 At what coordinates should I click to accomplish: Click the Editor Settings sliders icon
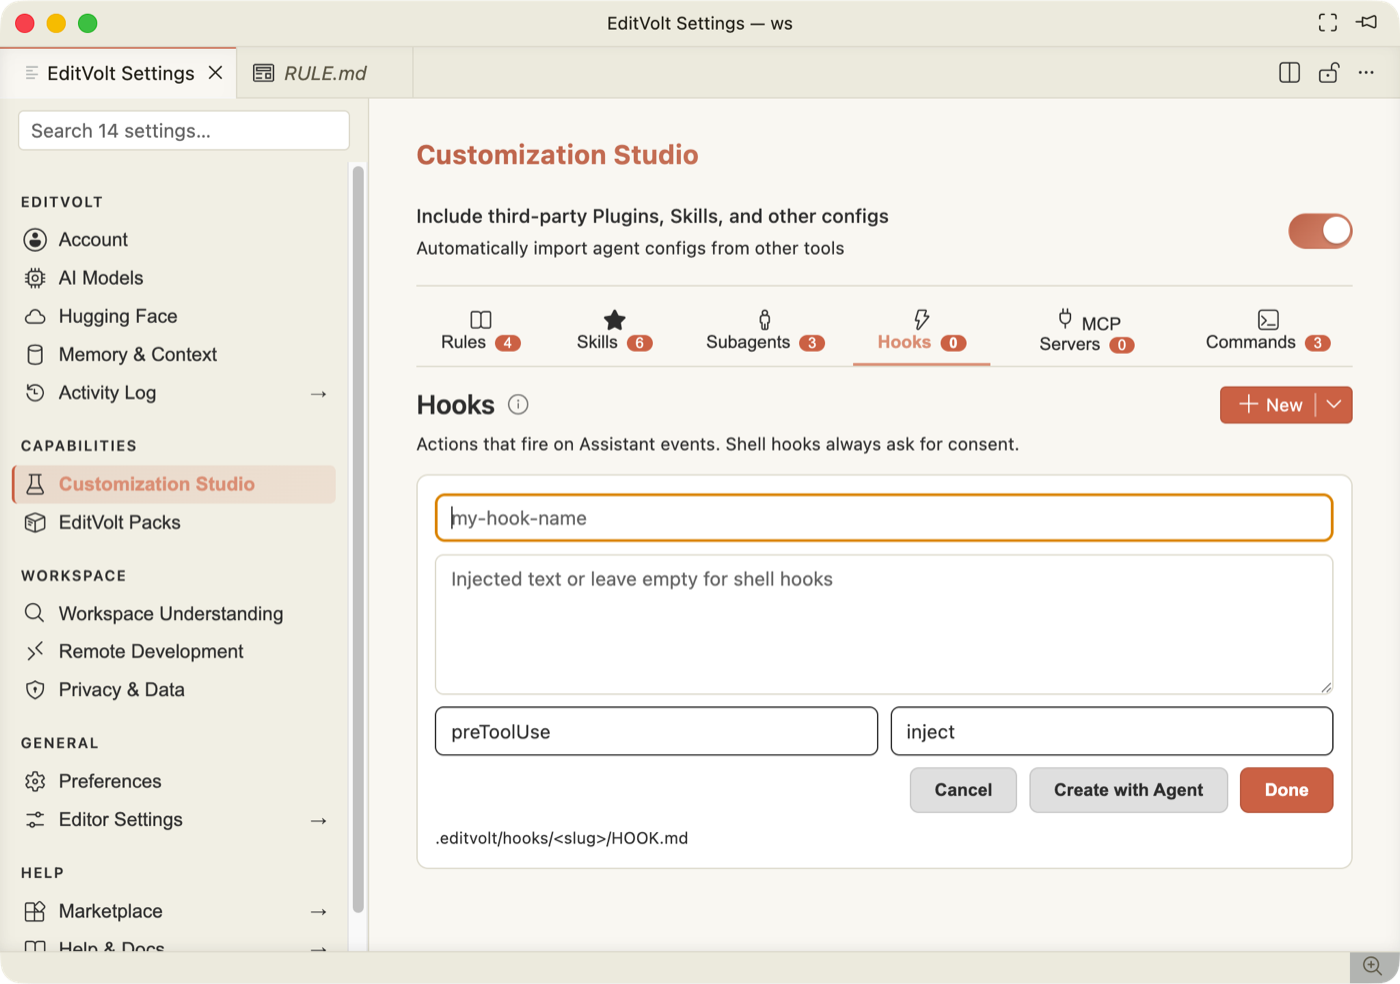35,820
